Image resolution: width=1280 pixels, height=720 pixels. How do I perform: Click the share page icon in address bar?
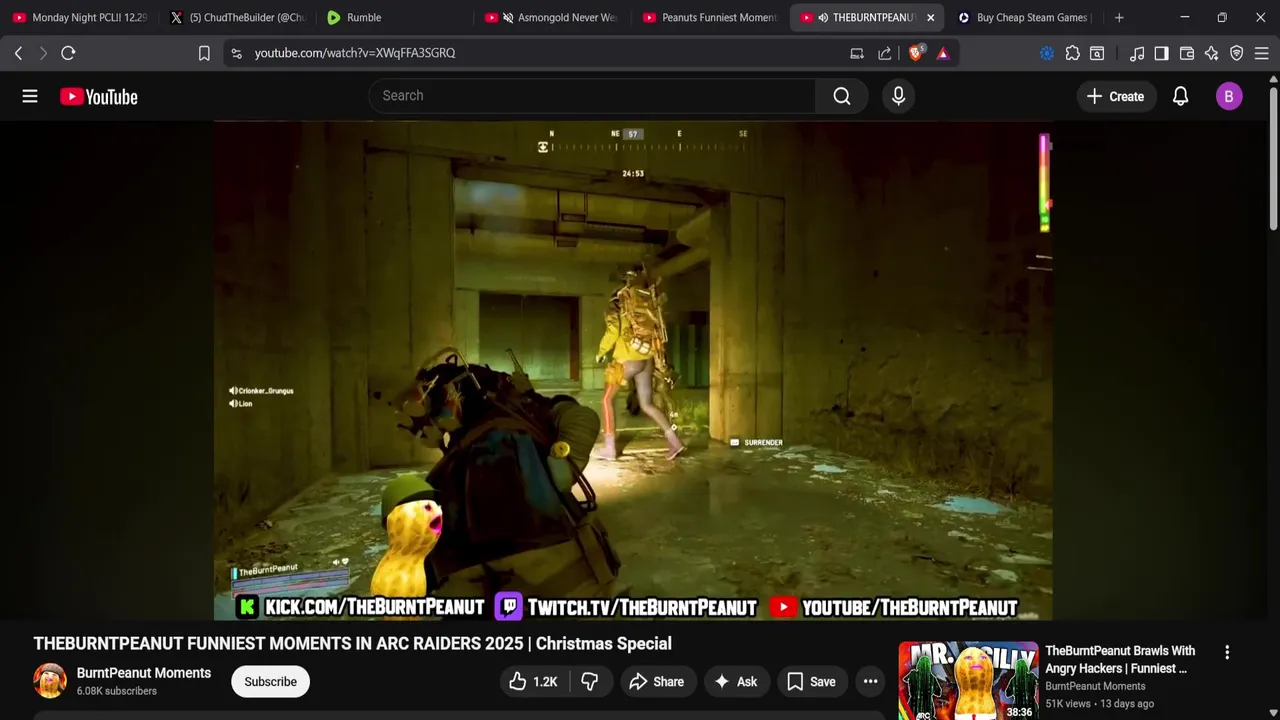click(885, 53)
